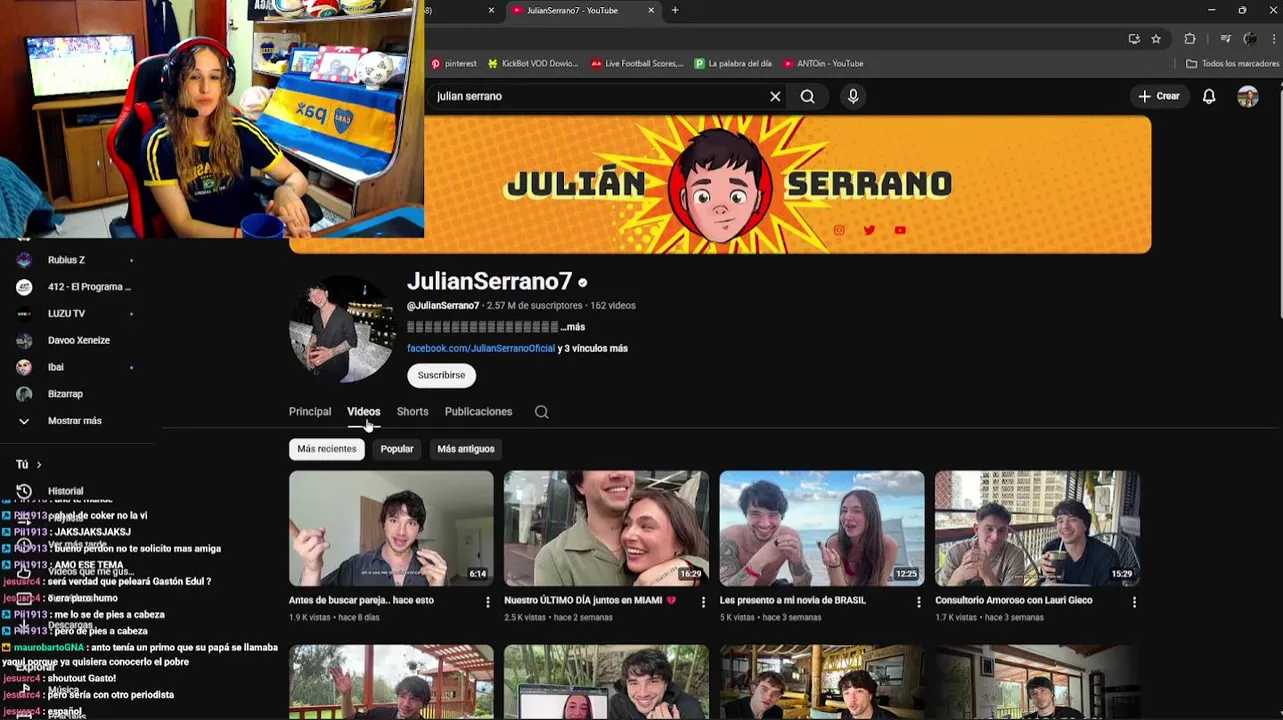Bookmark this page with the star icon
The image size is (1283, 720).
pyautogui.click(x=1156, y=39)
